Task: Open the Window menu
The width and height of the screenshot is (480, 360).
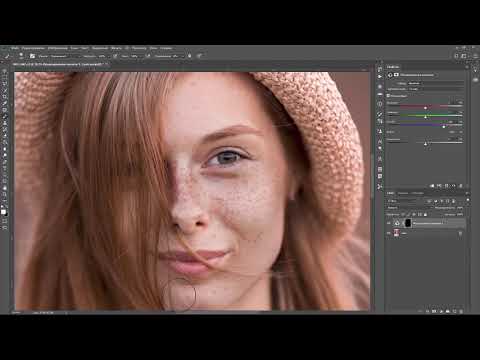Action: click(x=153, y=48)
